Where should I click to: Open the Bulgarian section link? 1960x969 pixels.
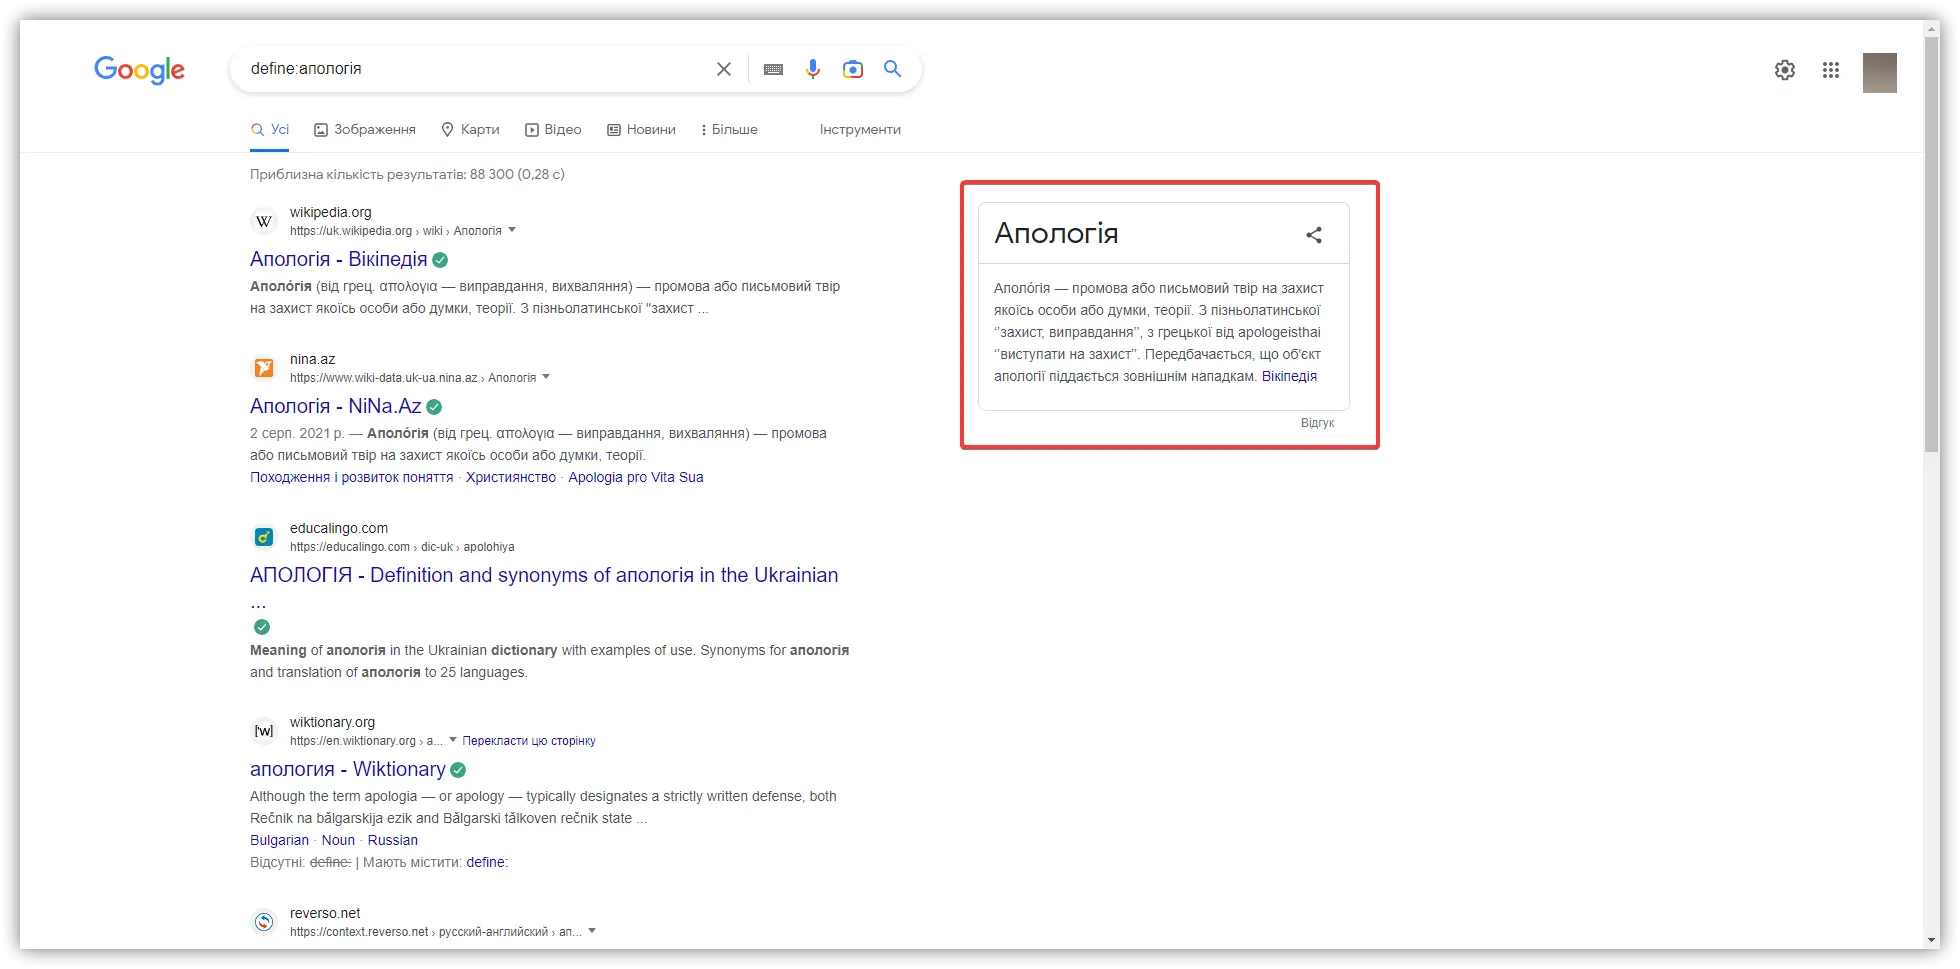click(x=279, y=841)
